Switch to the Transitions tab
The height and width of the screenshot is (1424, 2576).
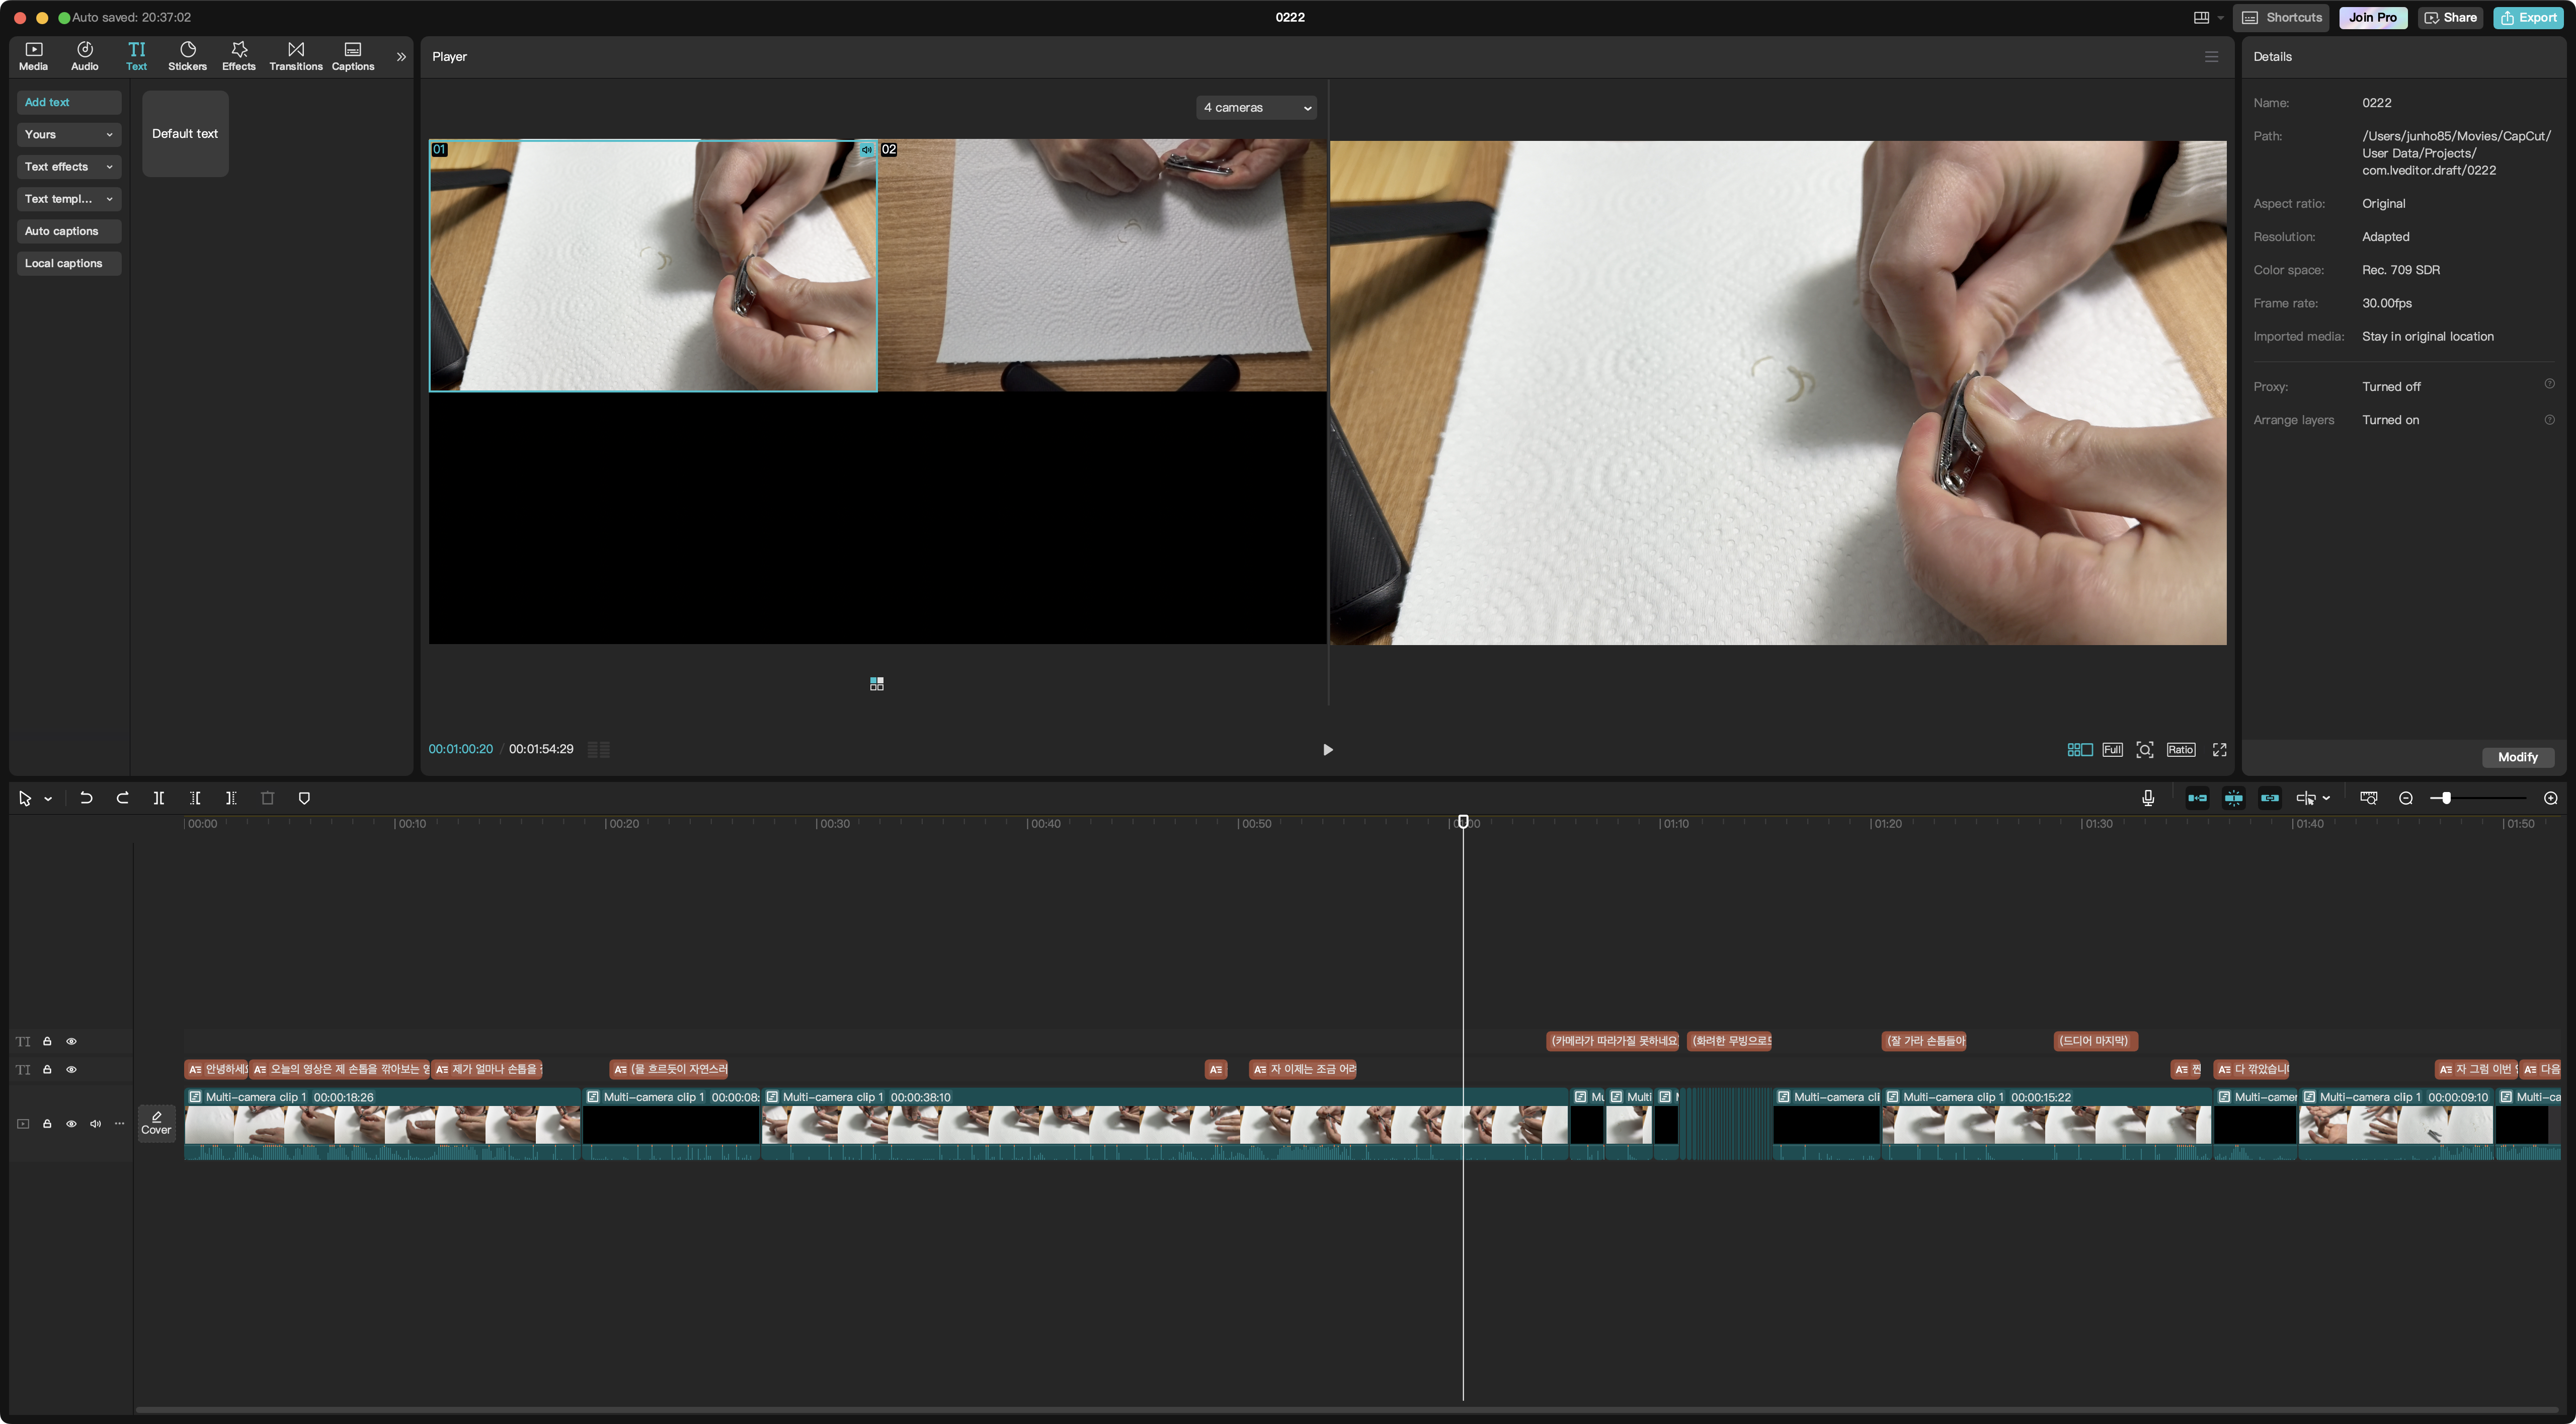pyautogui.click(x=295, y=56)
